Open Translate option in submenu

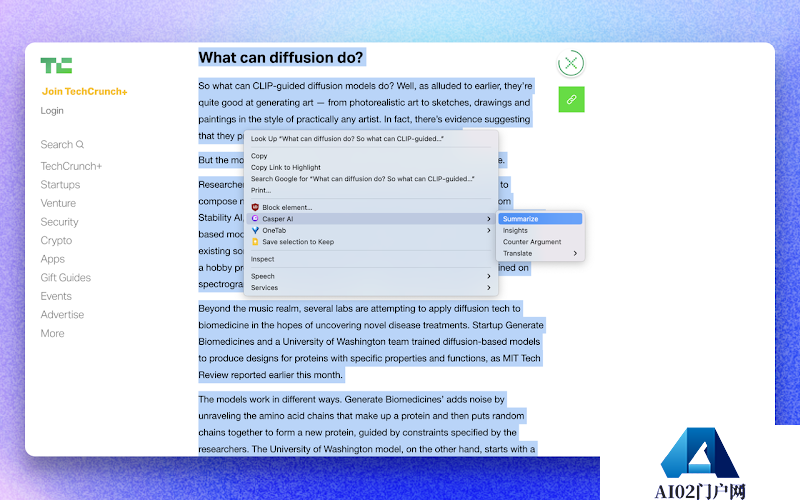540,253
